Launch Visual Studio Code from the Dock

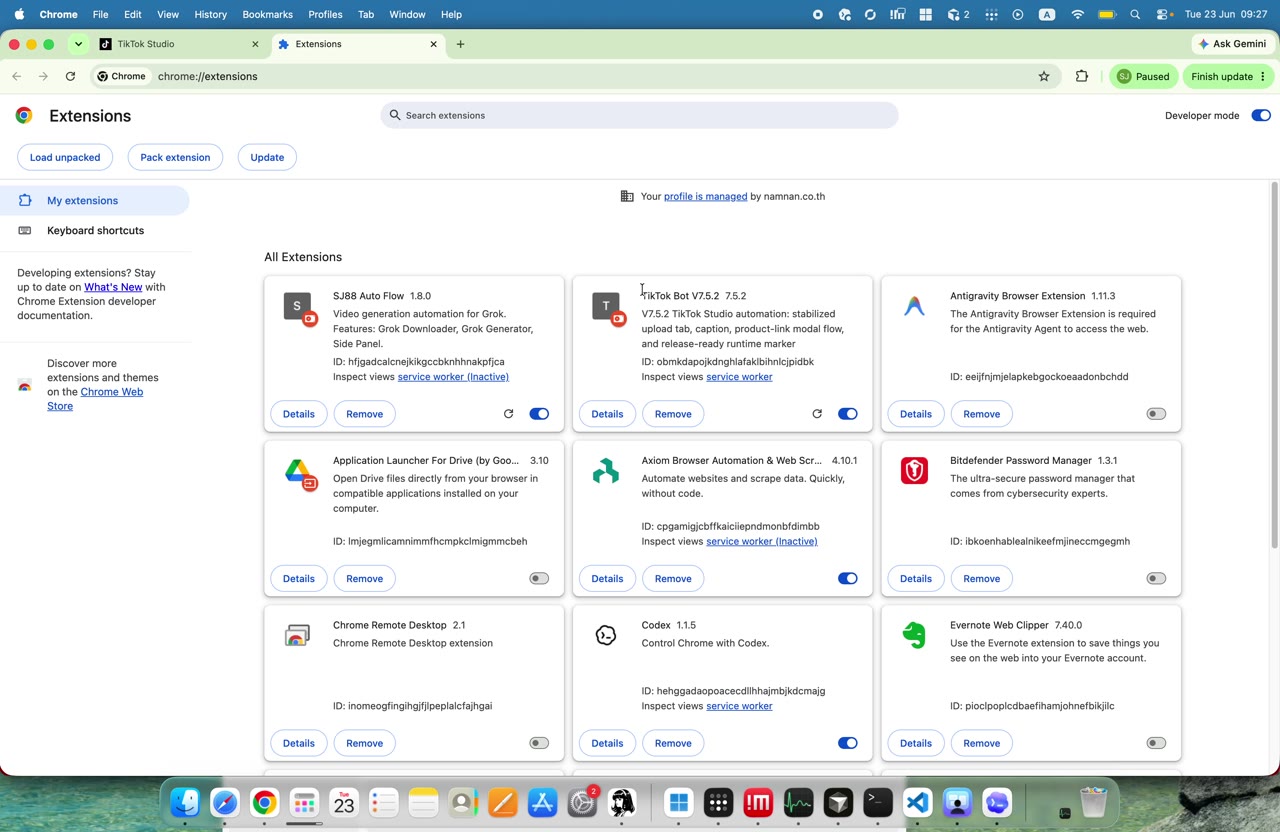[918, 802]
